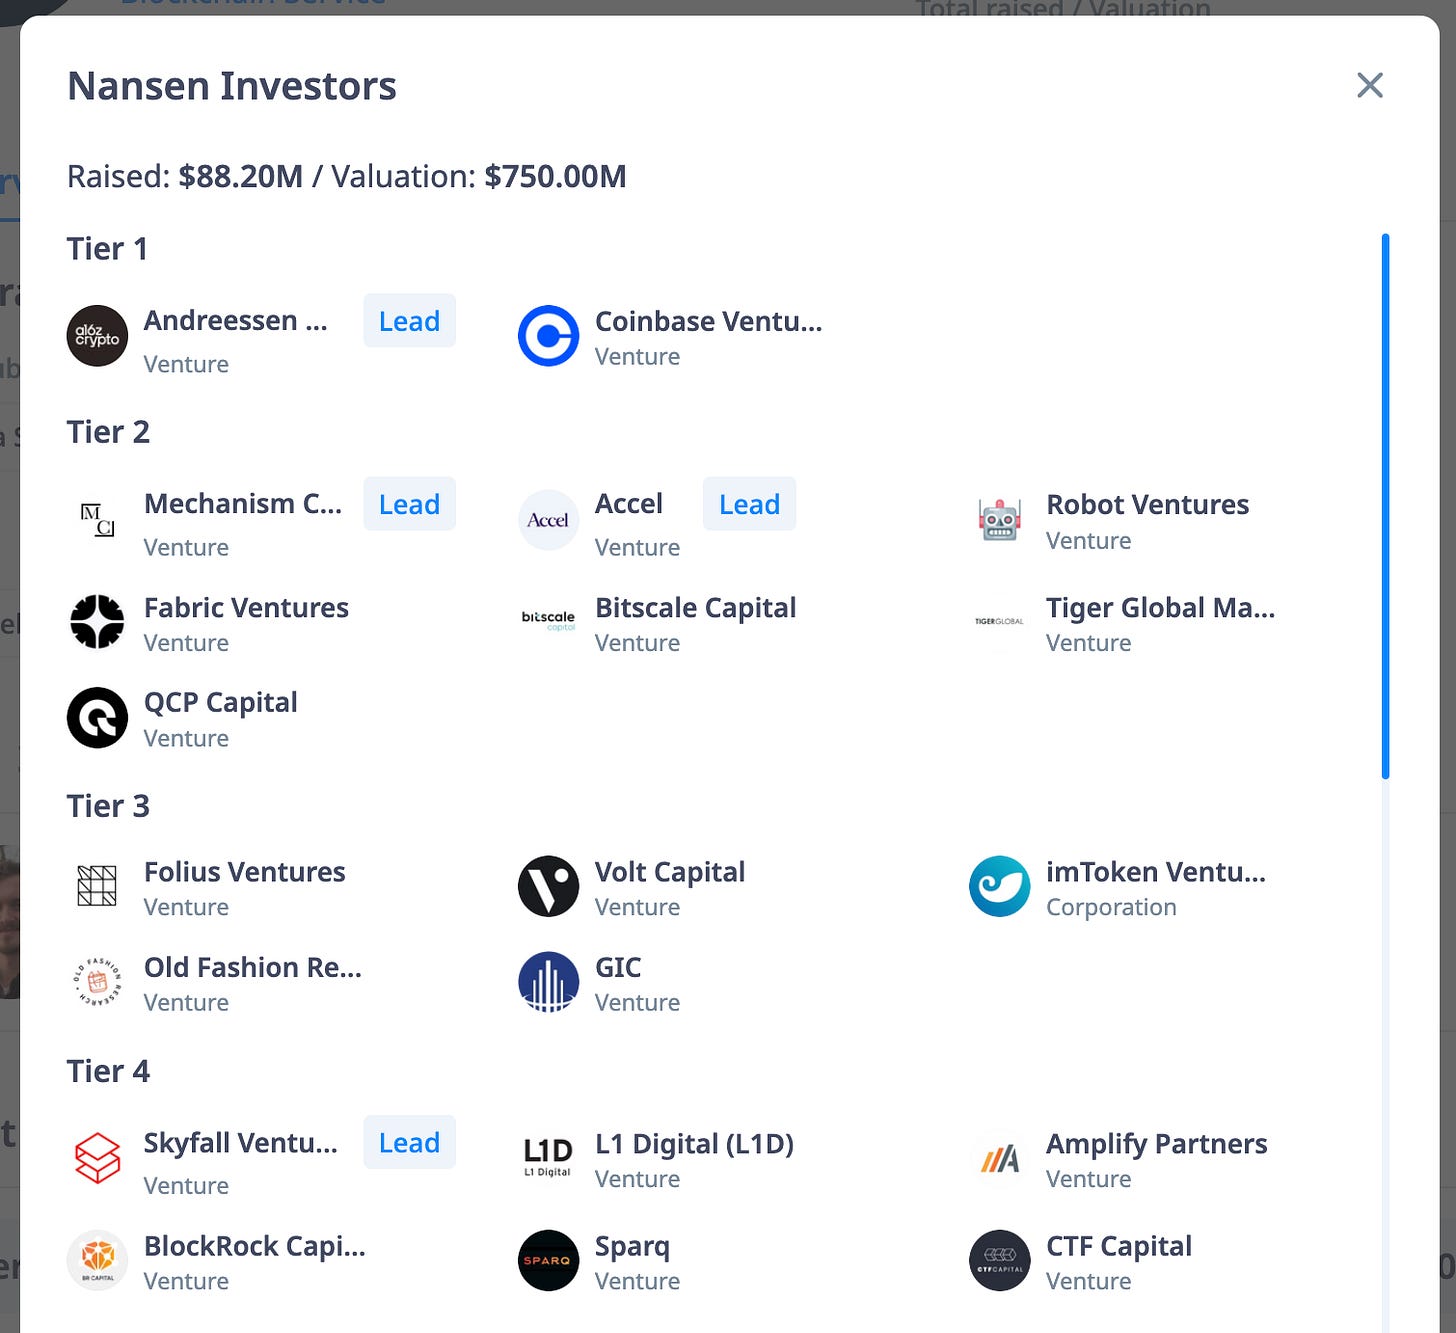Open Andreessen investor name link
The image size is (1456, 1333).
[235, 320]
